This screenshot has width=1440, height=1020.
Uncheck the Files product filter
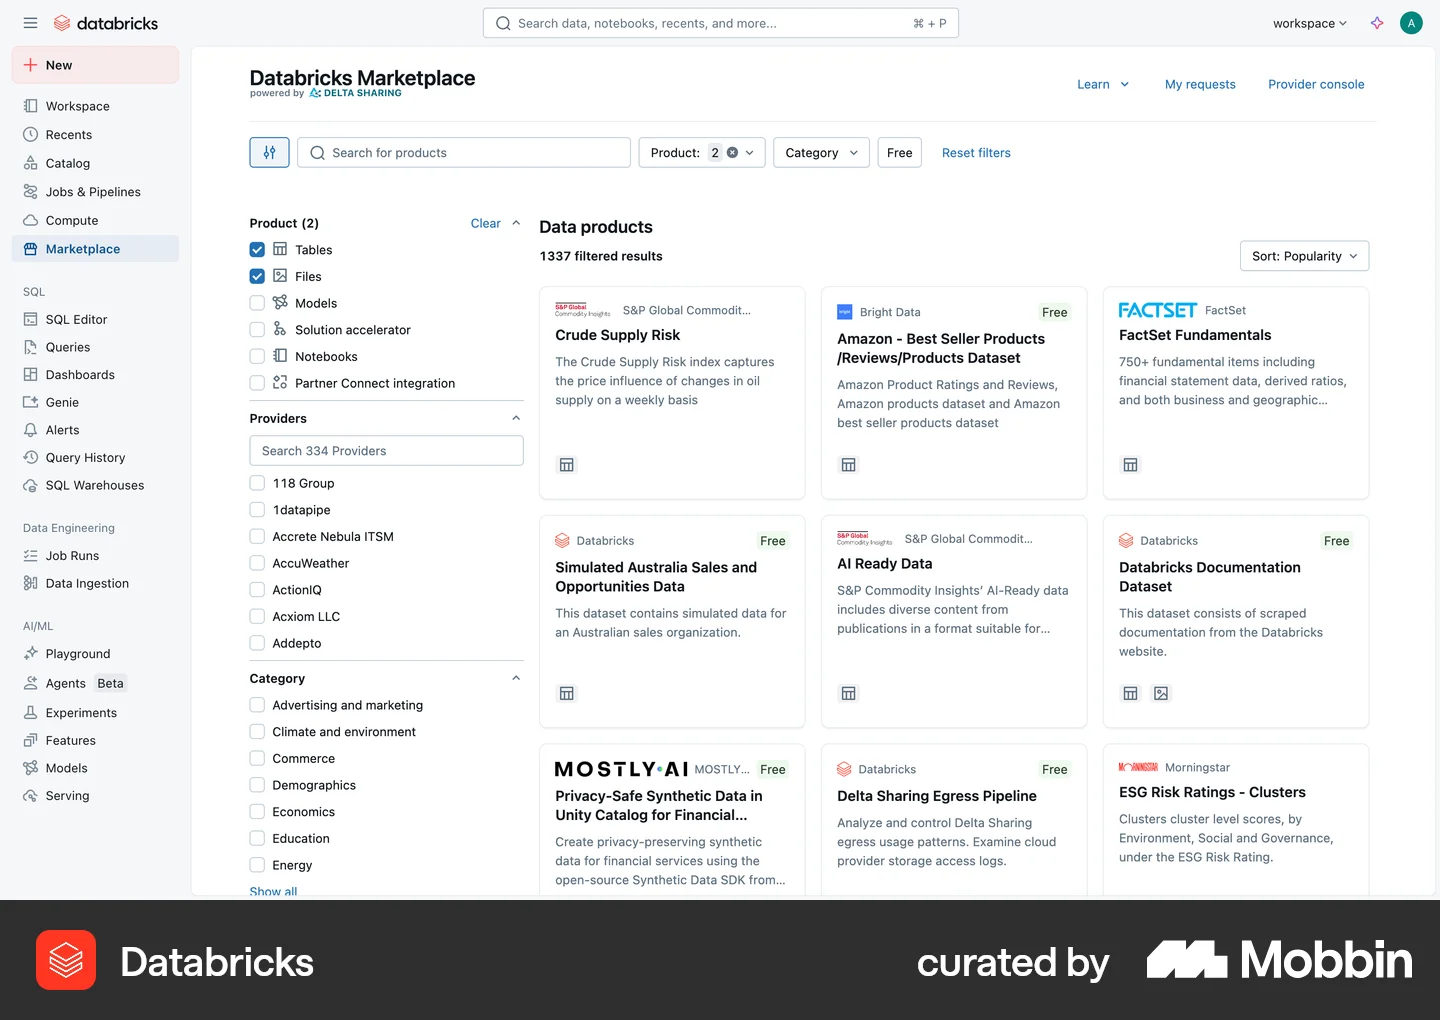[257, 277]
